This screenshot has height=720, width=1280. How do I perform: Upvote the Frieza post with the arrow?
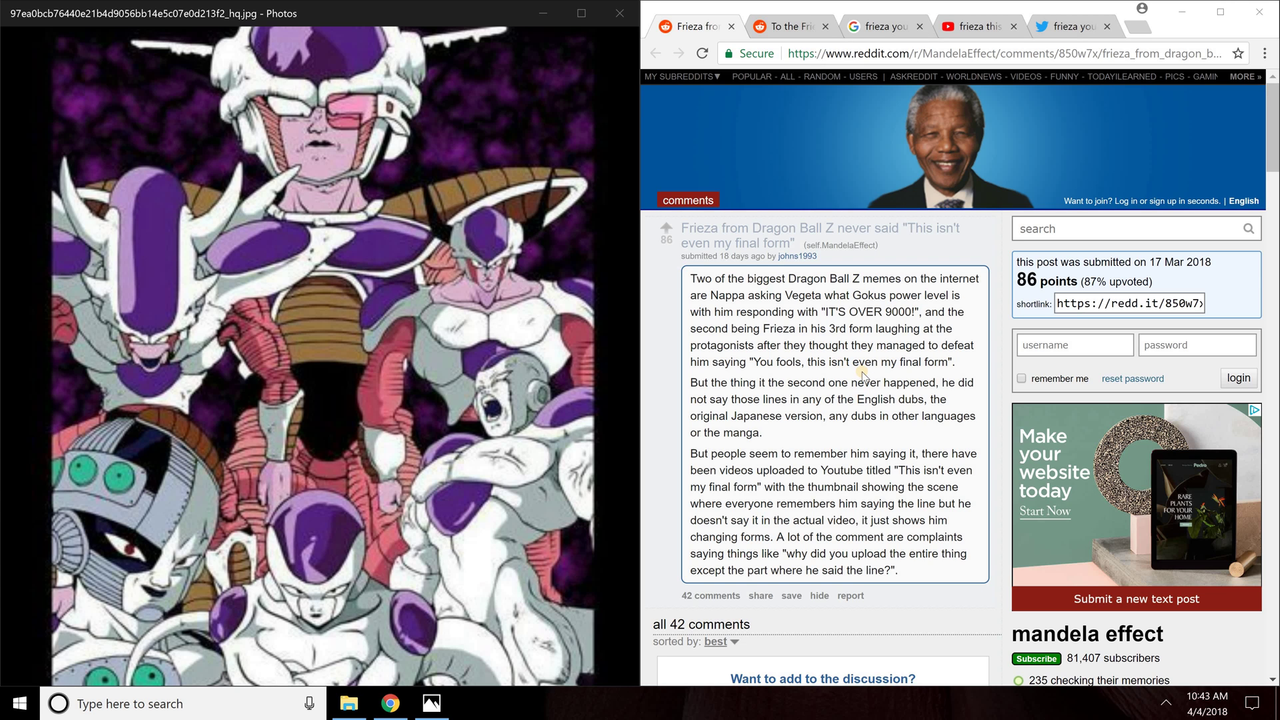666,228
